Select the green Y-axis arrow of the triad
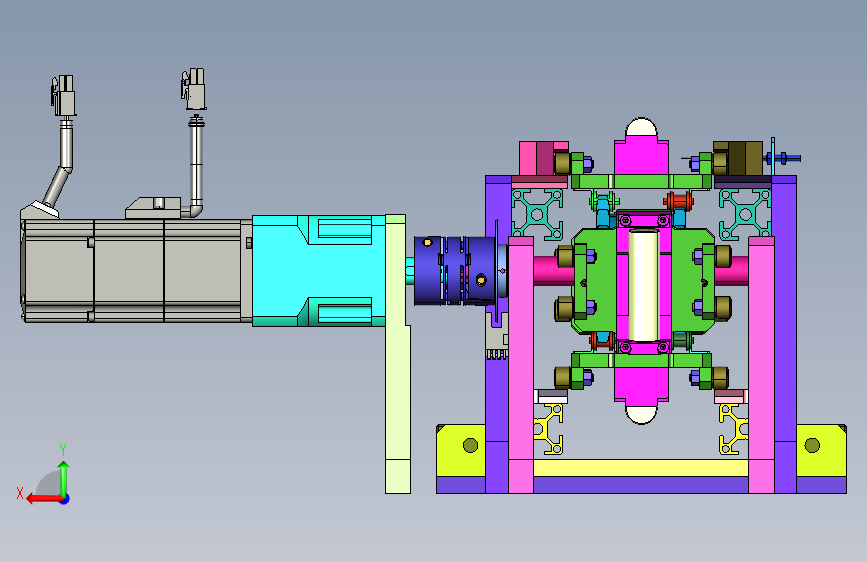Viewport: 867px width, 562px height. click(64, 478)
